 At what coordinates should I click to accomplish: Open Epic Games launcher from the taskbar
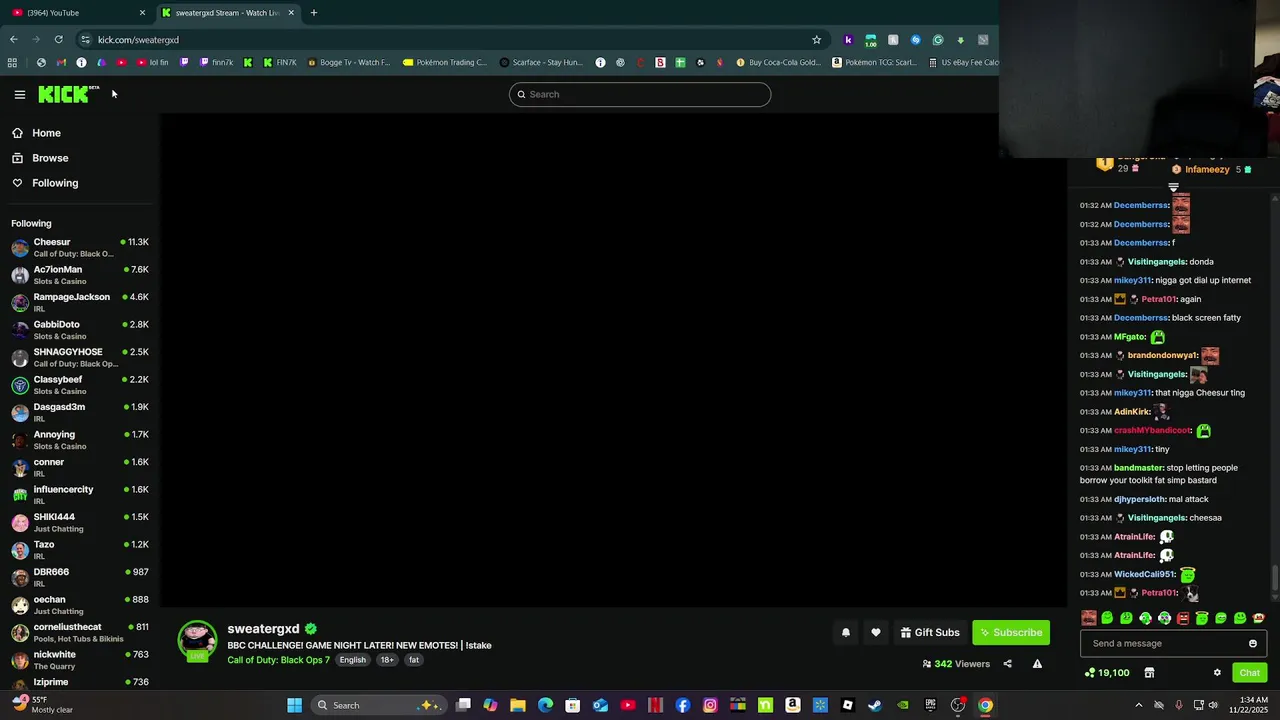930,705
